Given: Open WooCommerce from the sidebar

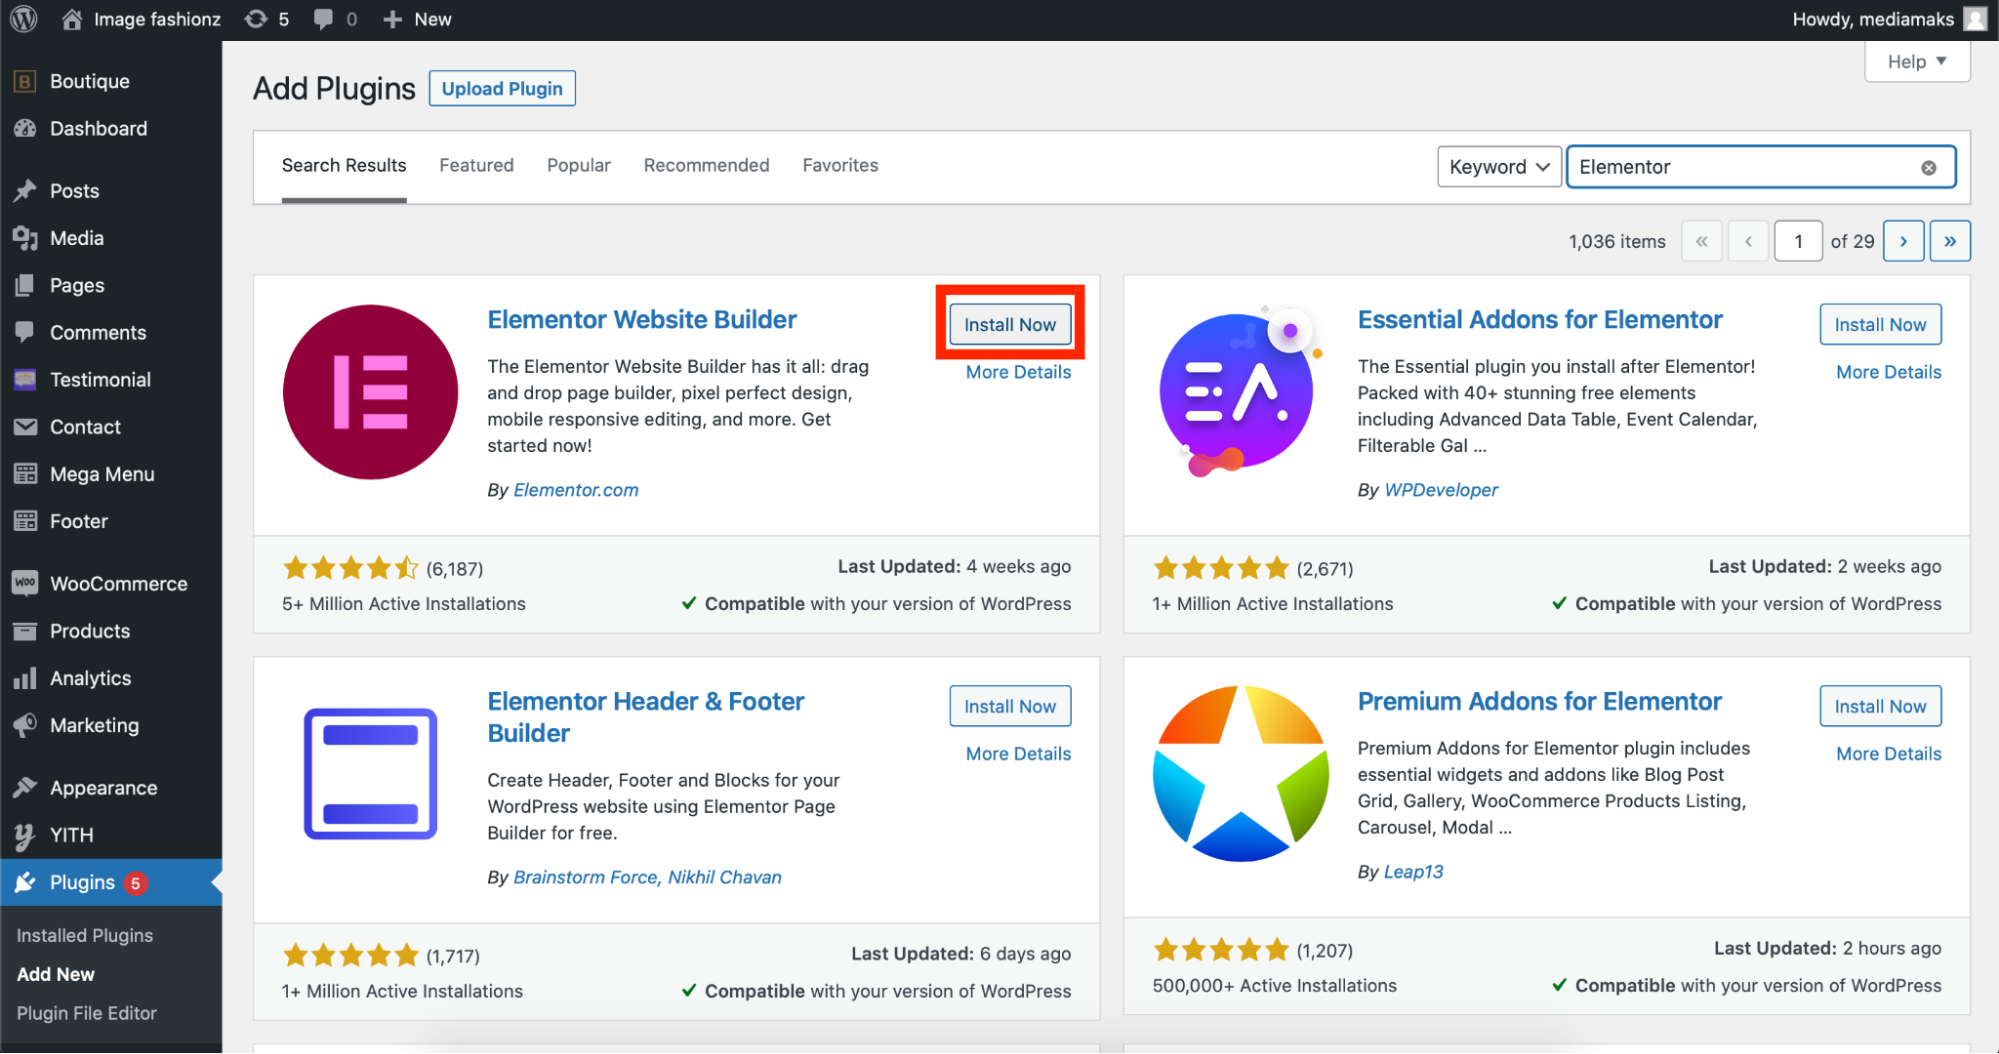Looking at the screenshot, I should (118, 584).
